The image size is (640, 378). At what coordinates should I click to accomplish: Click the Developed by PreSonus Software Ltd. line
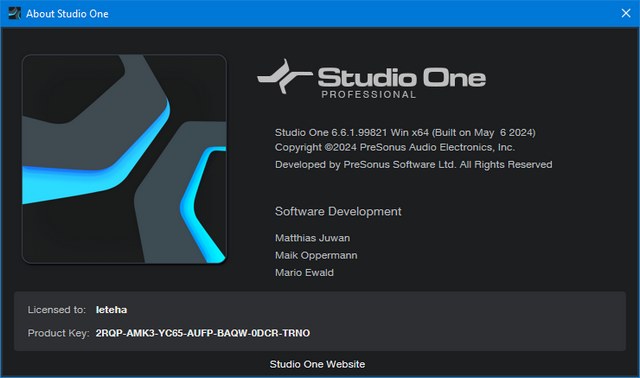pos(413,165)
